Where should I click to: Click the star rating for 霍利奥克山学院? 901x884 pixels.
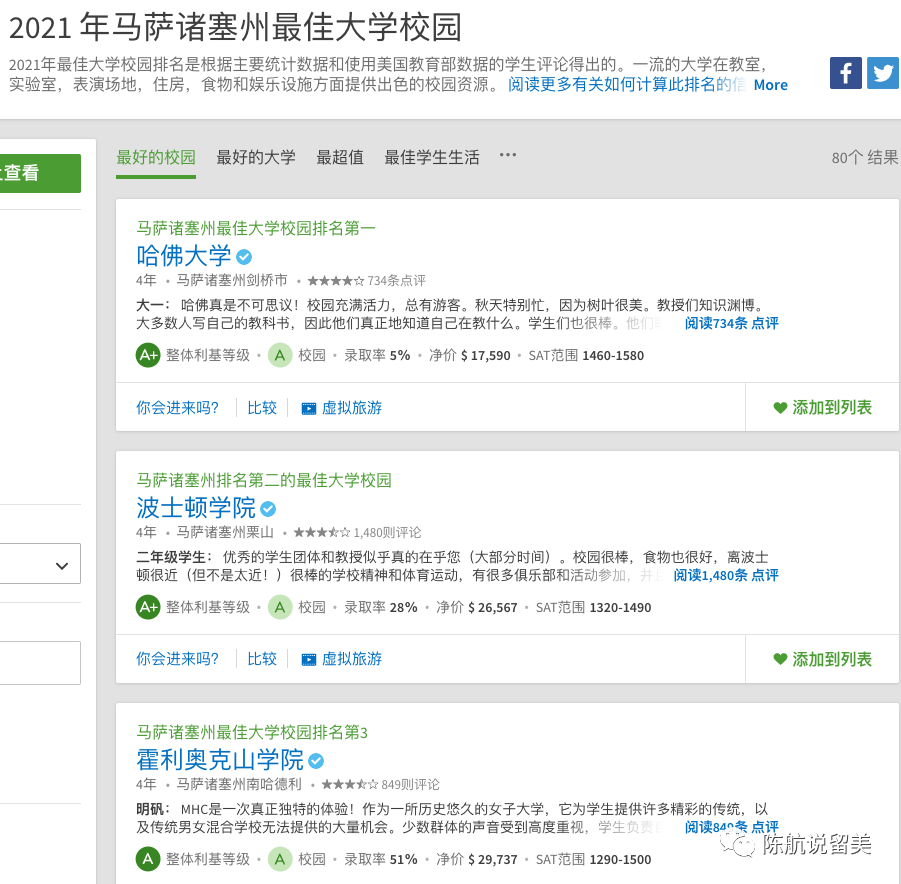(350, 785)
